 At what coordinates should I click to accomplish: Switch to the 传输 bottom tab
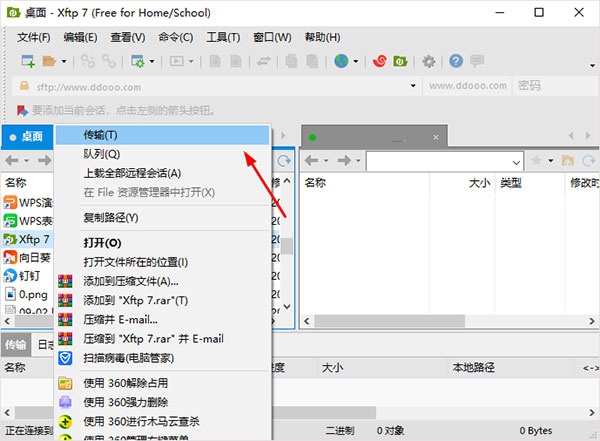[16, 345]
